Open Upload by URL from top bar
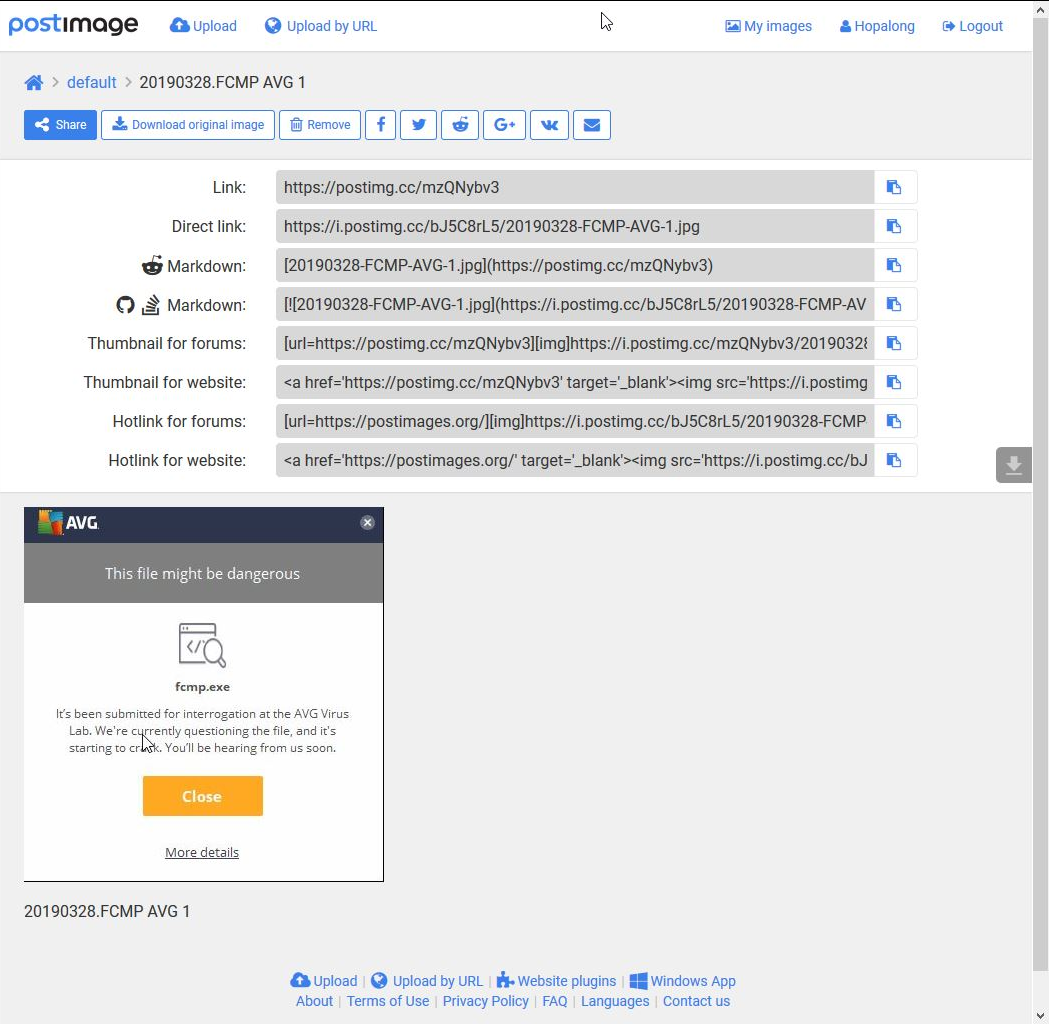 (x=320, y=26)
